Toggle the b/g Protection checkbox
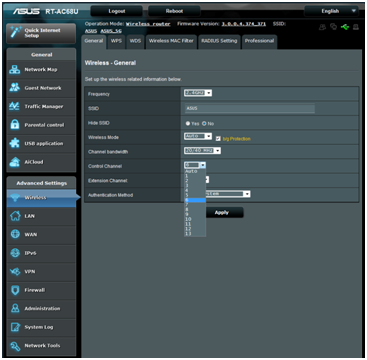The height and width of the screenshot is (360, 367). (218, 138)
